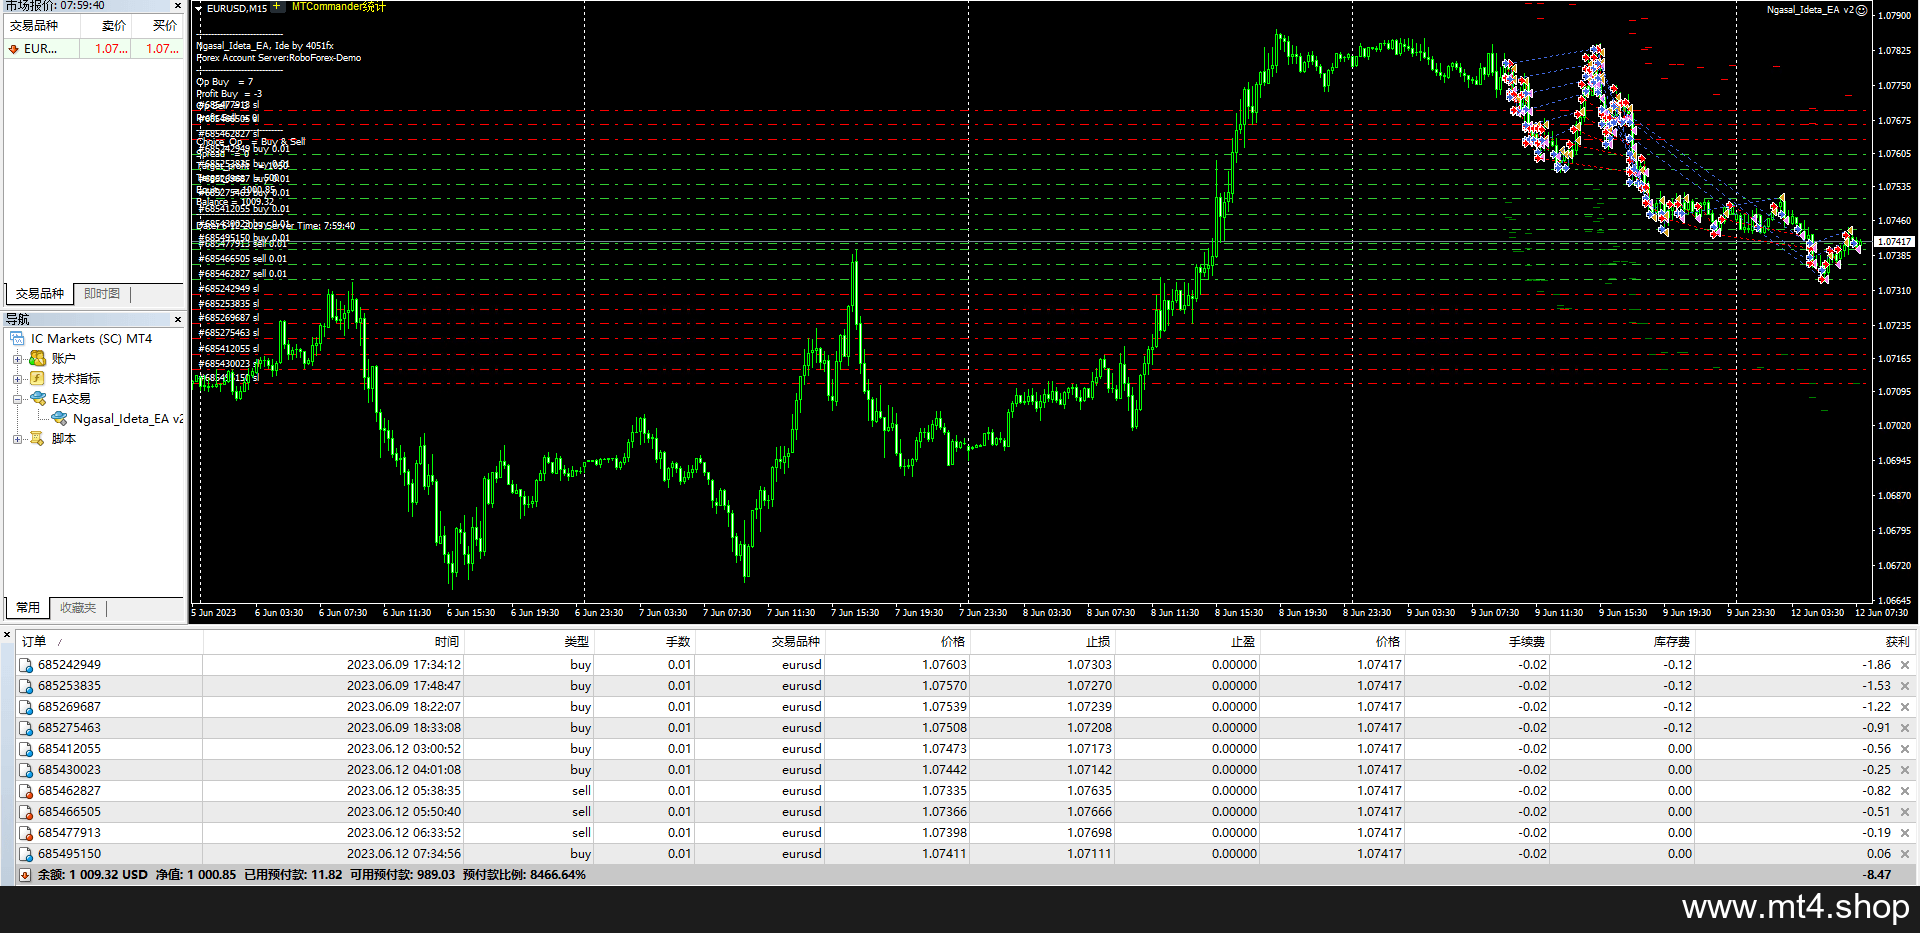
Task: Click the 账户 accounts icon in Navigator
Action: pyautogui.click(x=37, y=358)
